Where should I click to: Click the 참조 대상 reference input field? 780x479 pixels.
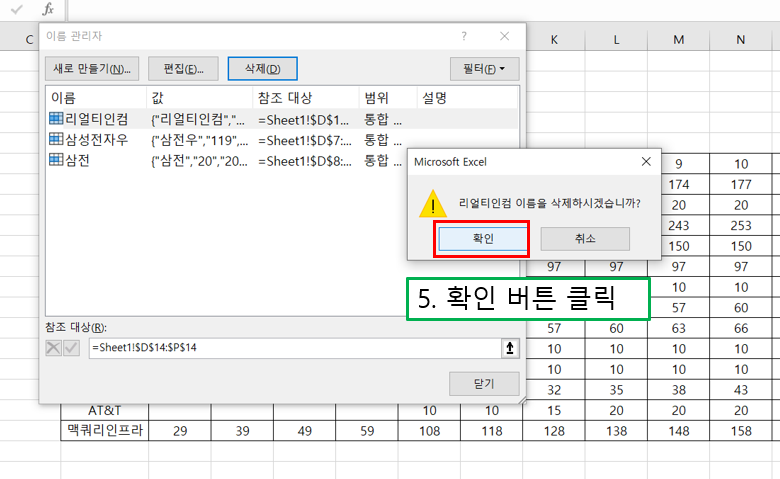[295, 348]
